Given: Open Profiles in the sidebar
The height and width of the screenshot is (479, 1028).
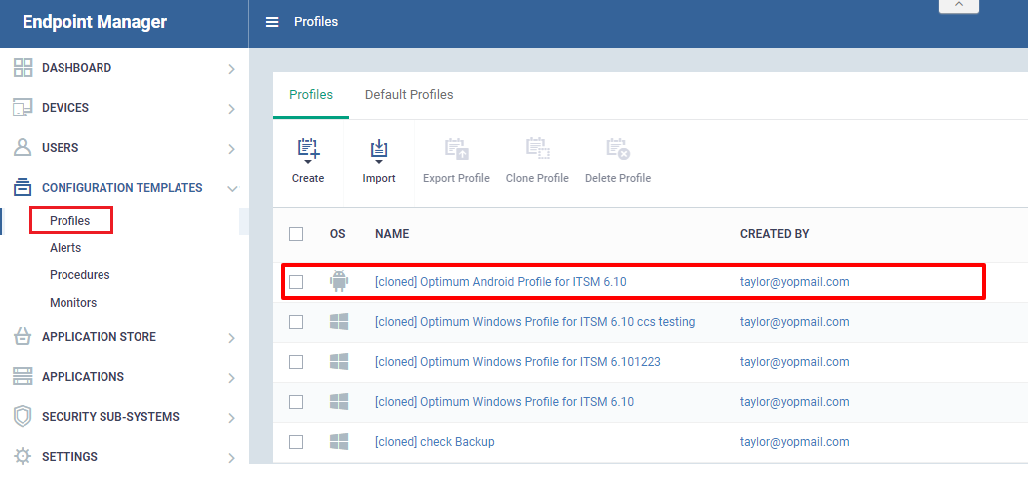Looking at the screenshot, I should click(70, 221).
